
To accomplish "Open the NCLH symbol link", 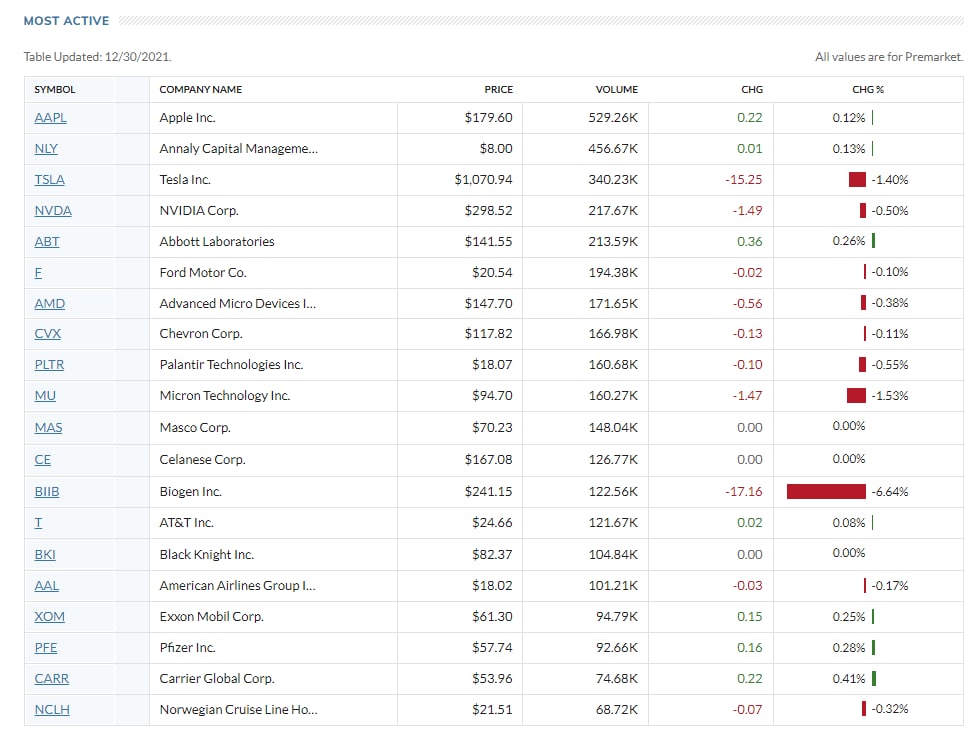I will click(52, 710).
